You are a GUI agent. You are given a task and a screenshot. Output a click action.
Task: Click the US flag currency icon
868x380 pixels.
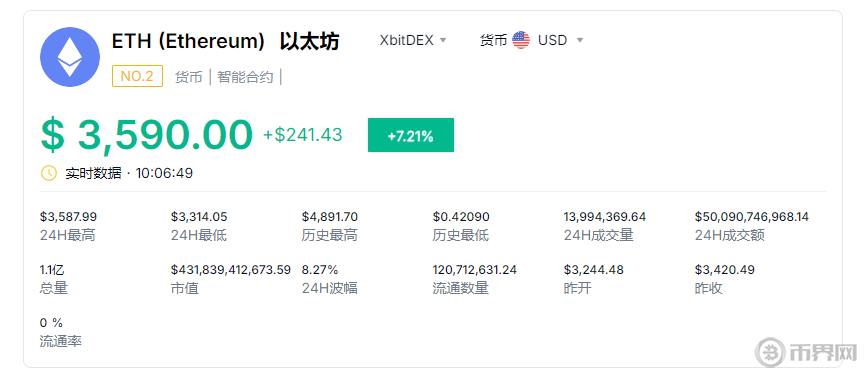click(521, 40)
